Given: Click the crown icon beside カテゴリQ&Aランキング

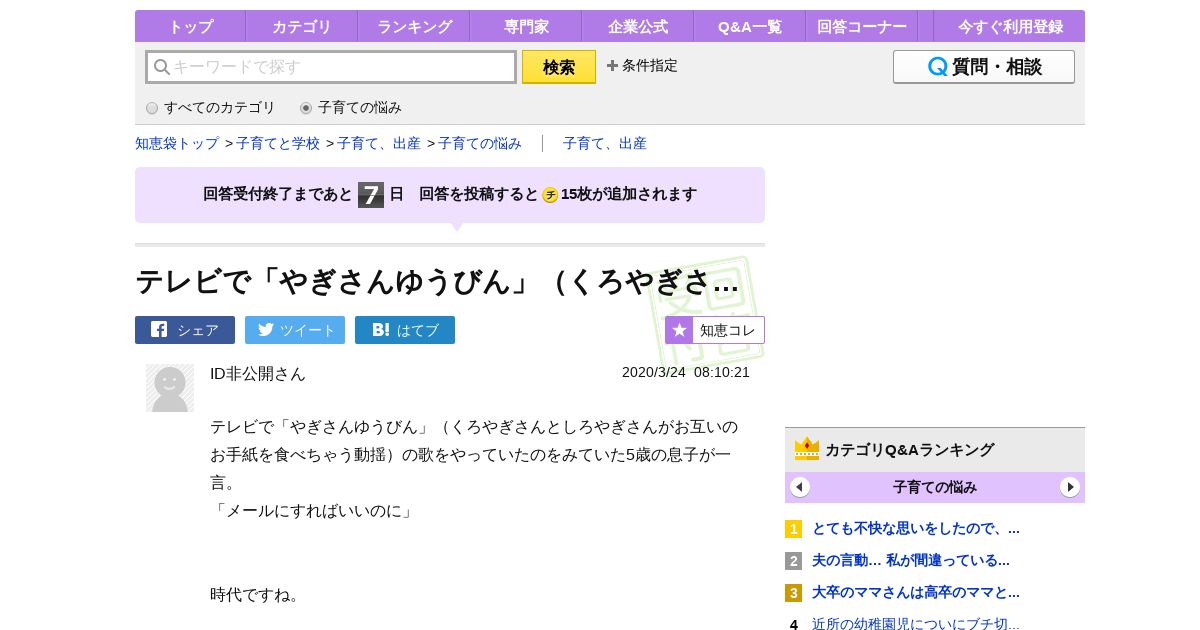Looking at the screenshot, I should [807, 449].
